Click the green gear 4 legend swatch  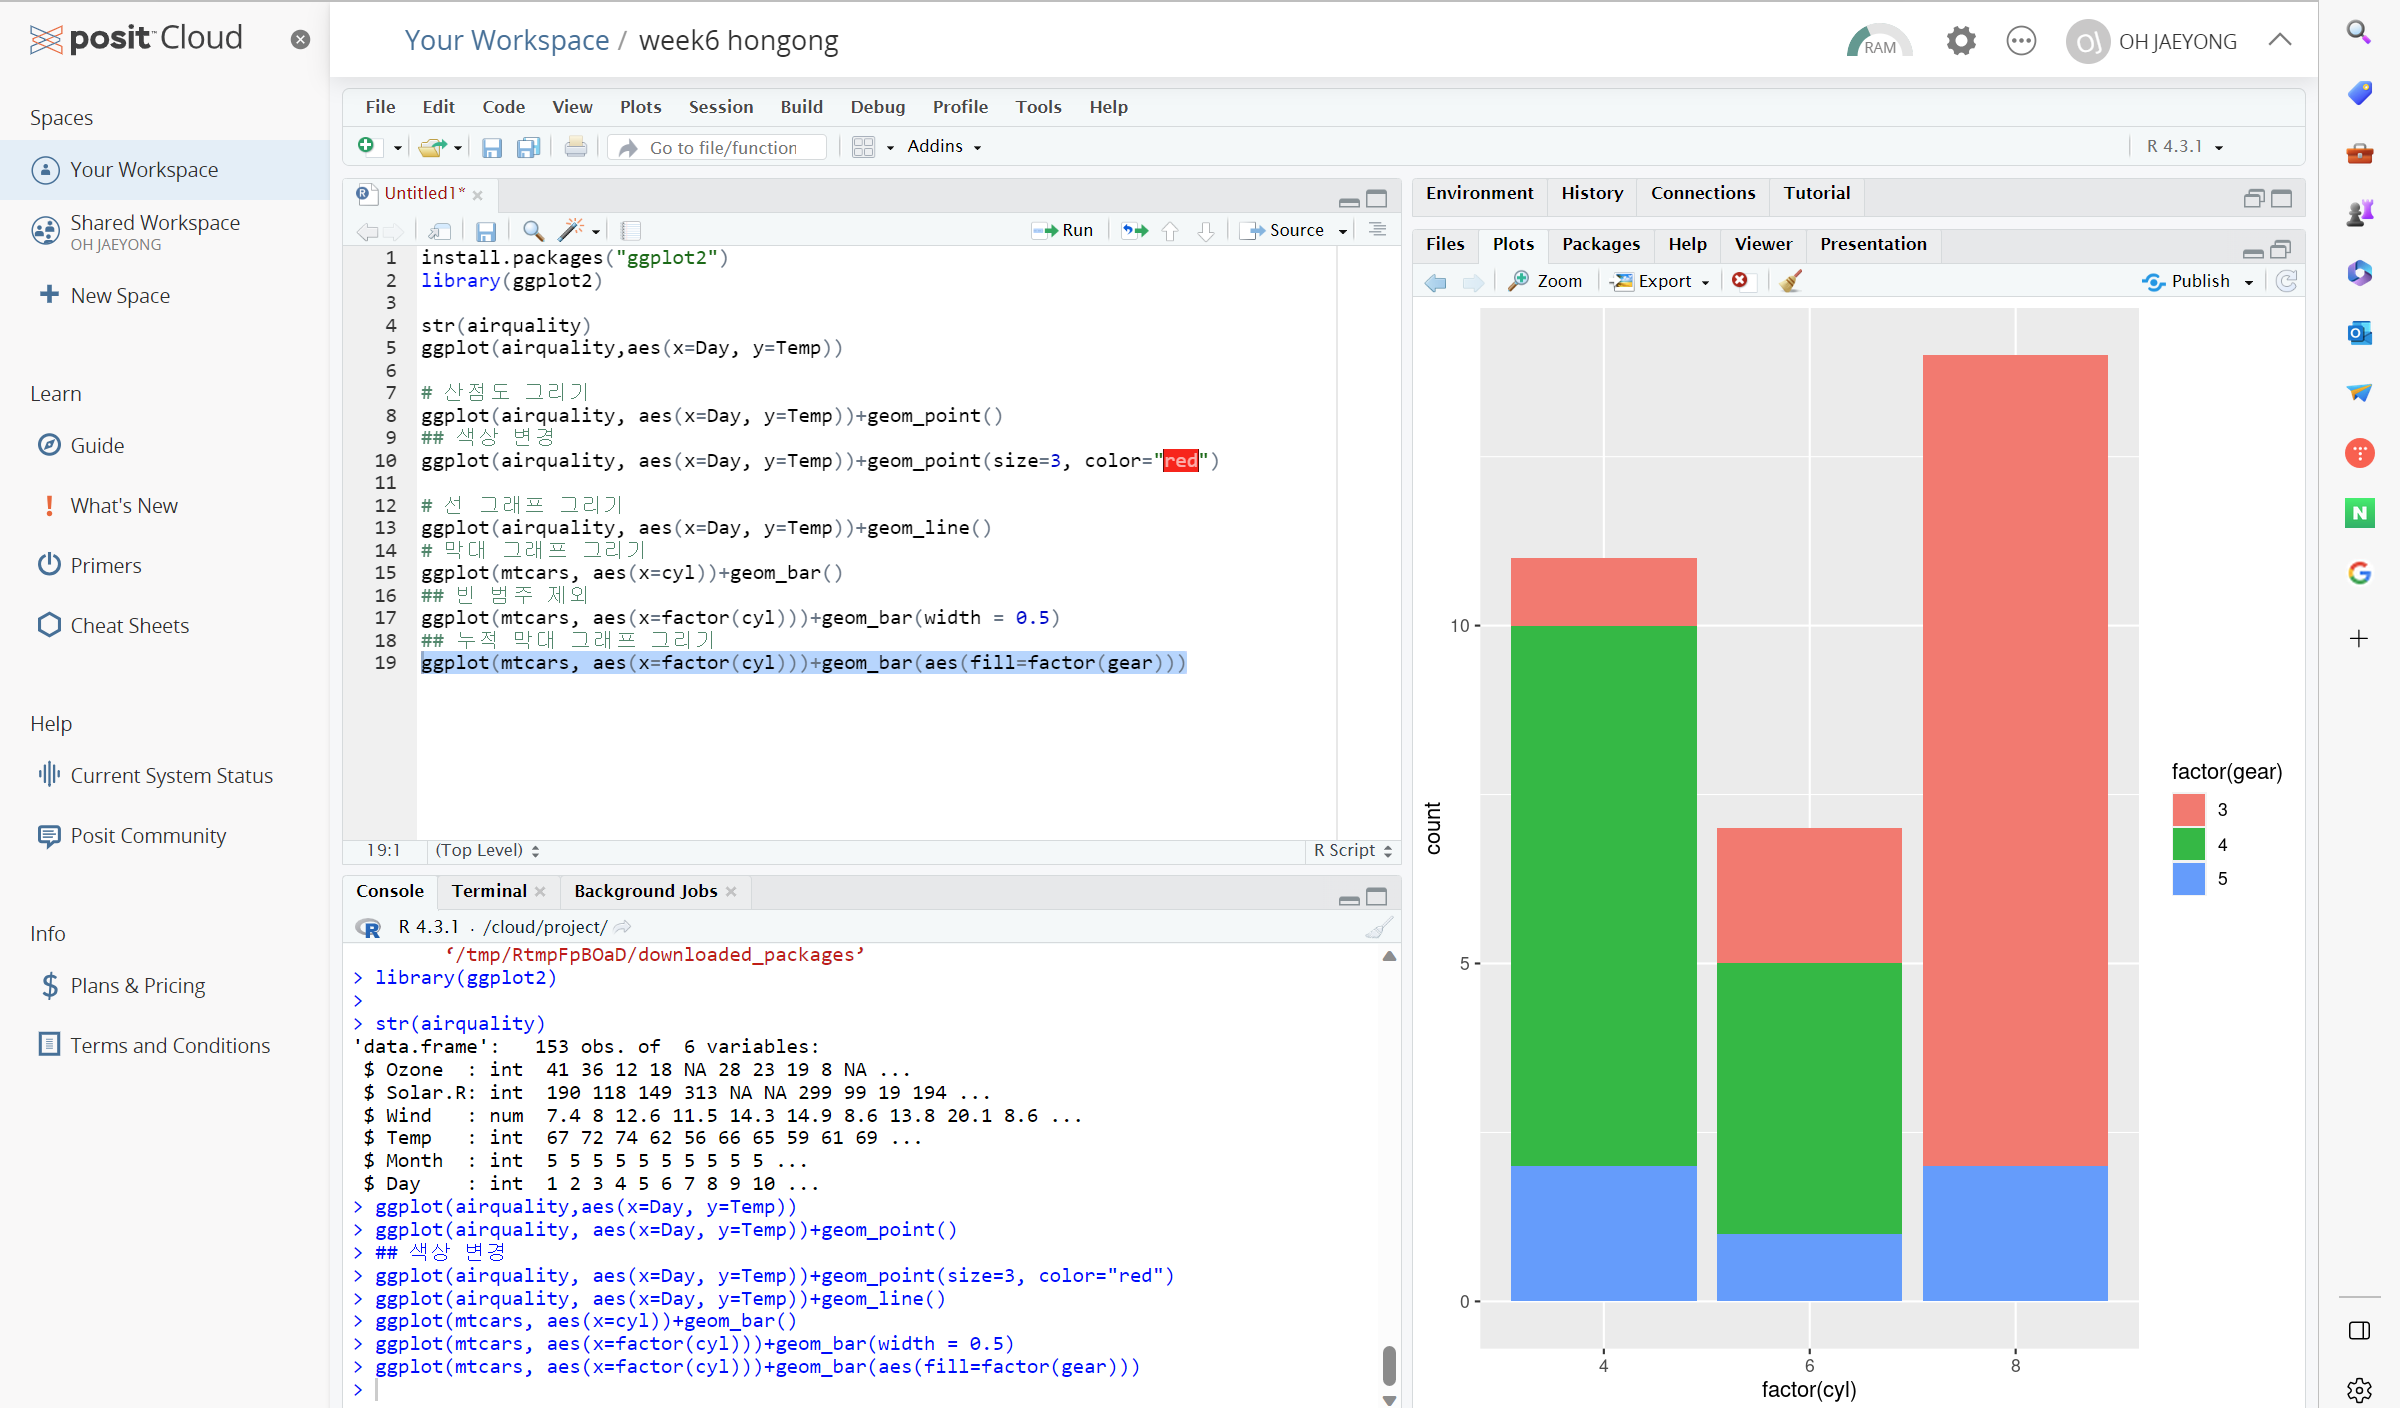tap(2189, 844)
